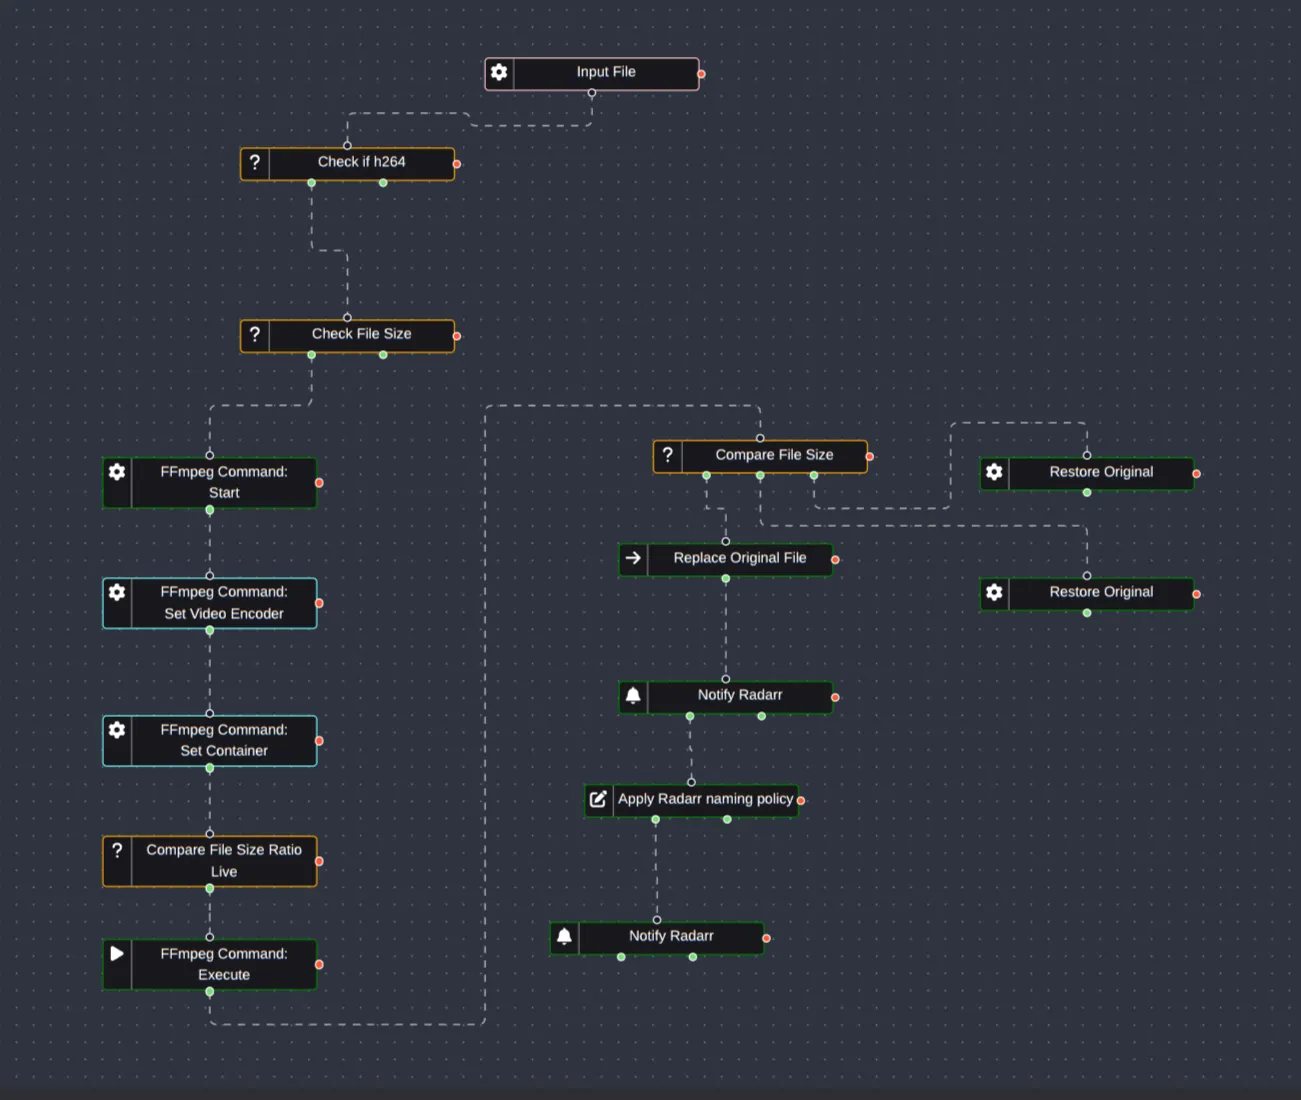1301x1100 pixels.
Task: Click the question mark icon on Check if h264
Action: [255, 162]
